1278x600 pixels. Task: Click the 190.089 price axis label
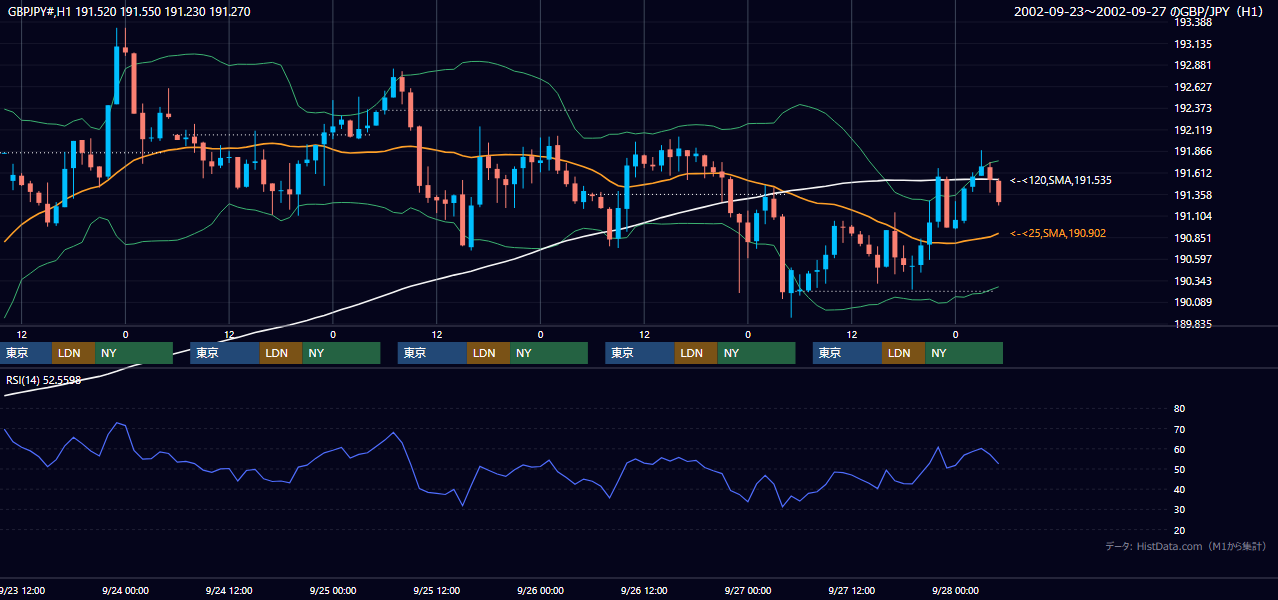1192,302
